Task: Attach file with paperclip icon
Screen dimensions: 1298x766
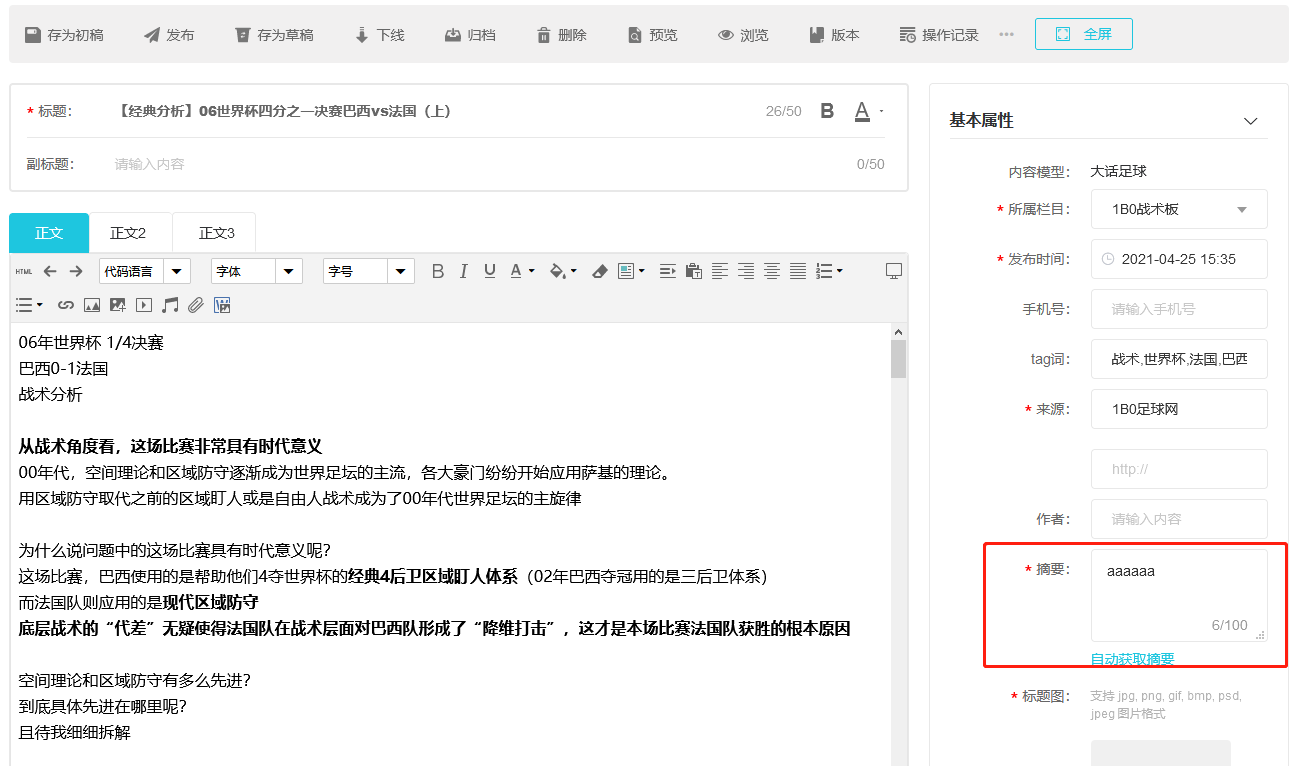Action: [x=196, y=304]
